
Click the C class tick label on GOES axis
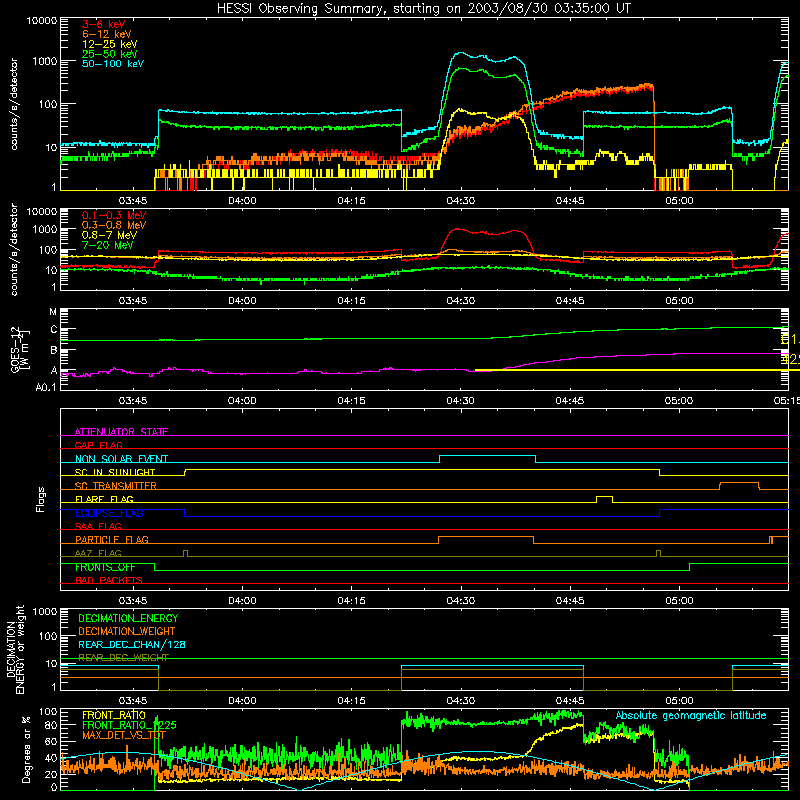tap(54, 330)
